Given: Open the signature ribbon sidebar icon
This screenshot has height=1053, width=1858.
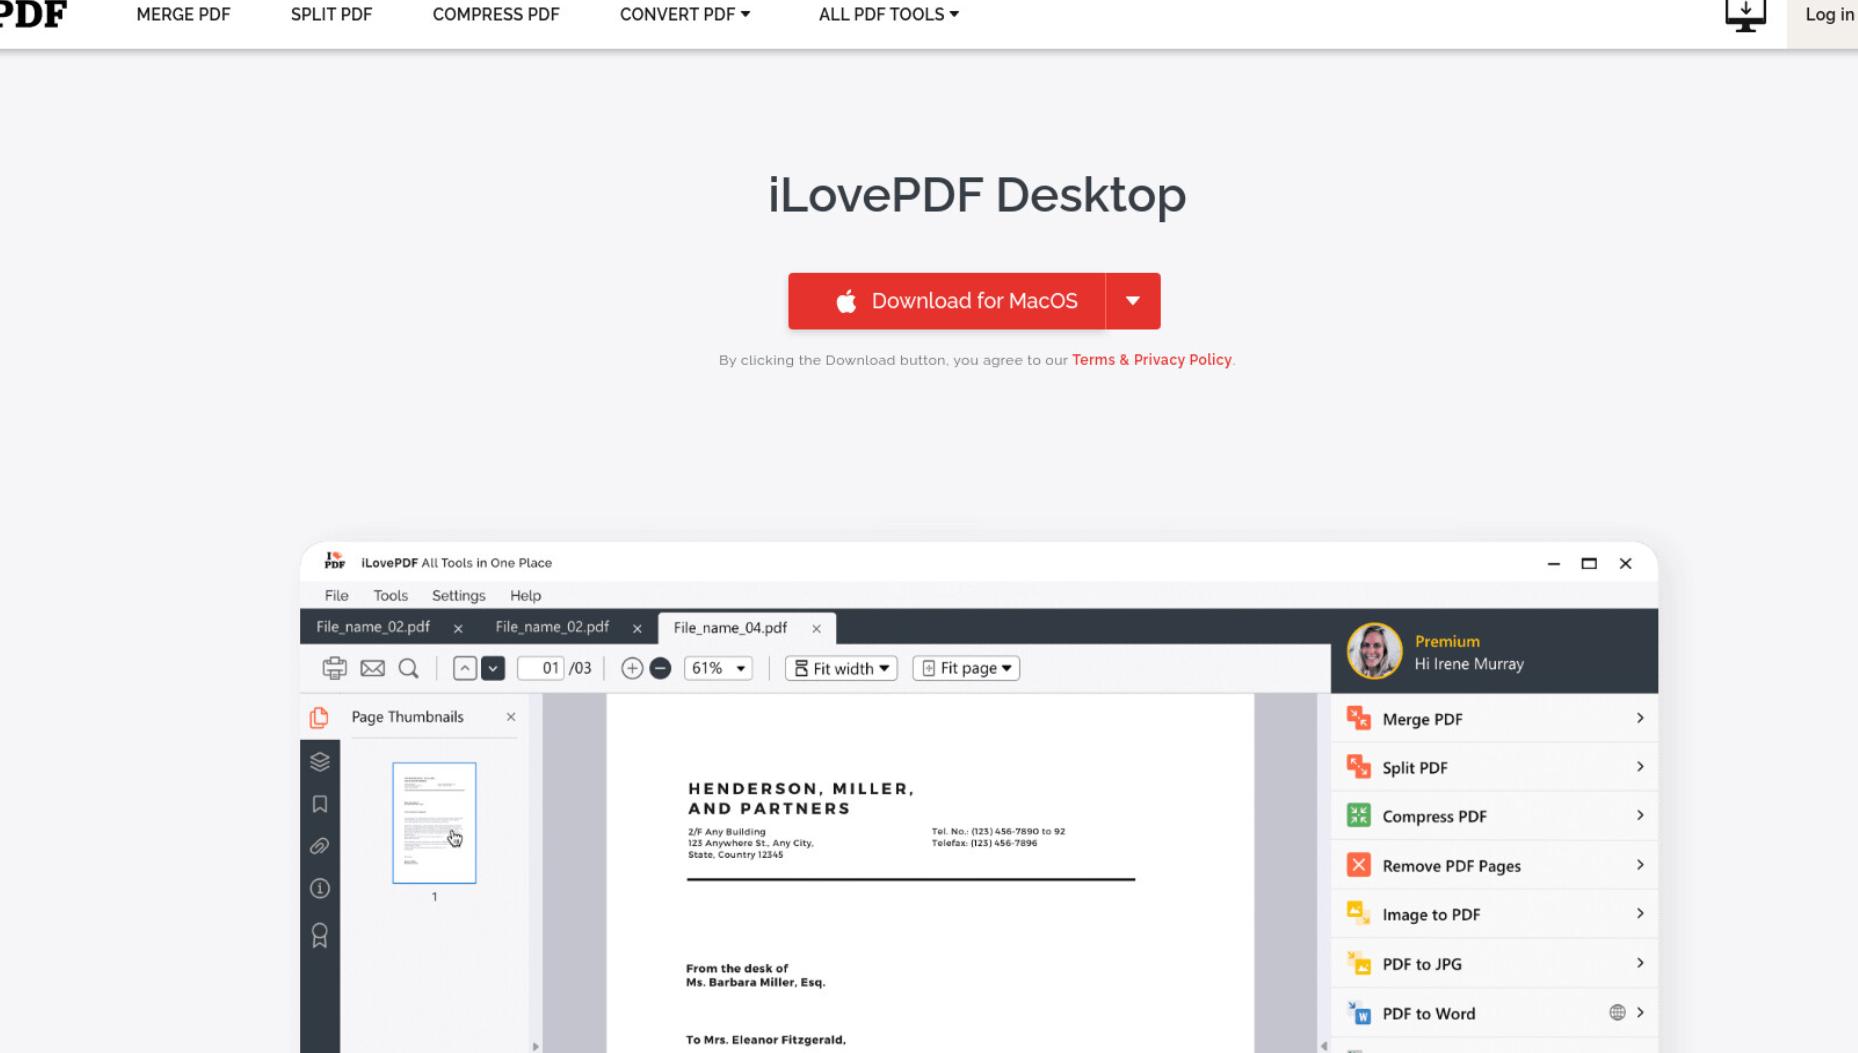Looking at the screenshot, I should click(x=320, y=935).
